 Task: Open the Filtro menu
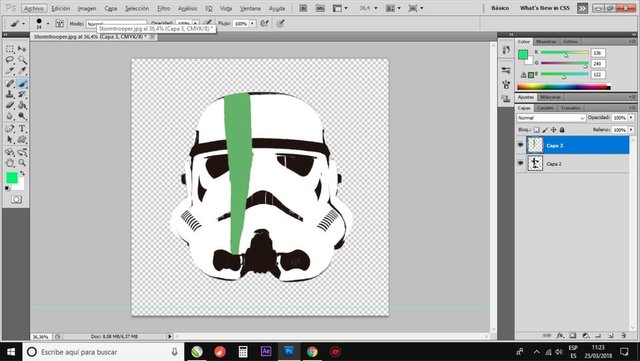coord(164,8)
